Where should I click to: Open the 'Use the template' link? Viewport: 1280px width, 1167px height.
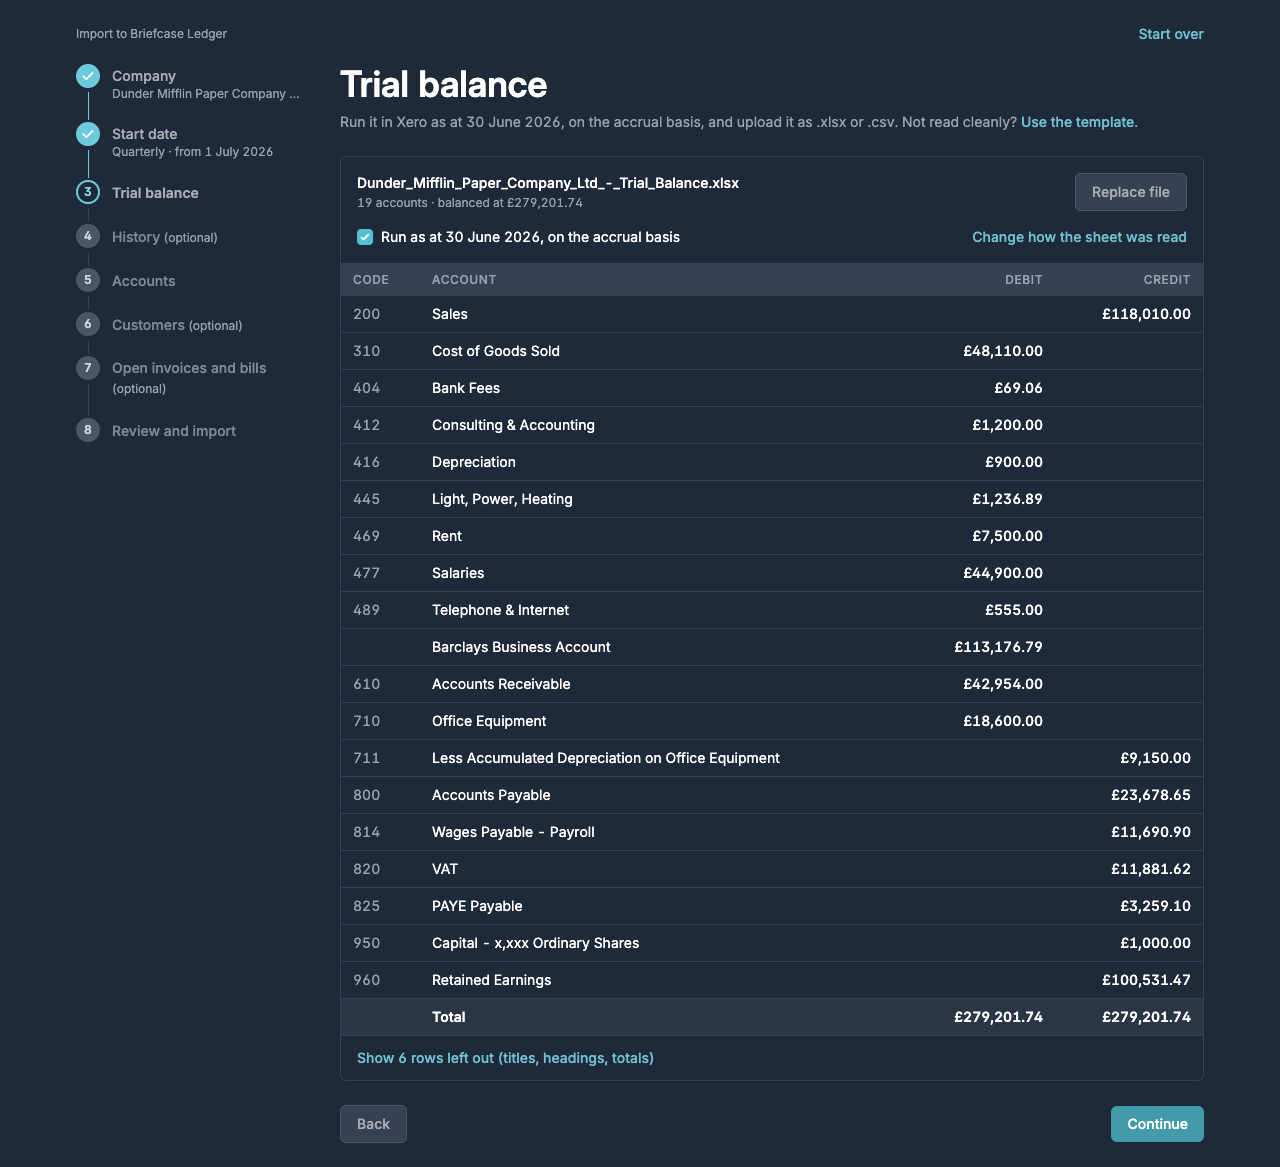coord(1079,122)
